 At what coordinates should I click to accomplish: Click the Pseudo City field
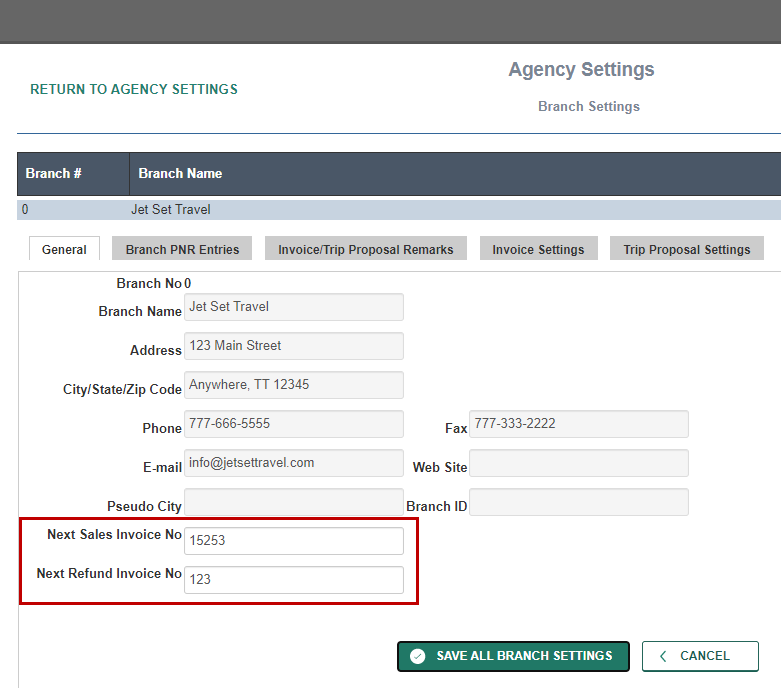(x=294, y=502)
